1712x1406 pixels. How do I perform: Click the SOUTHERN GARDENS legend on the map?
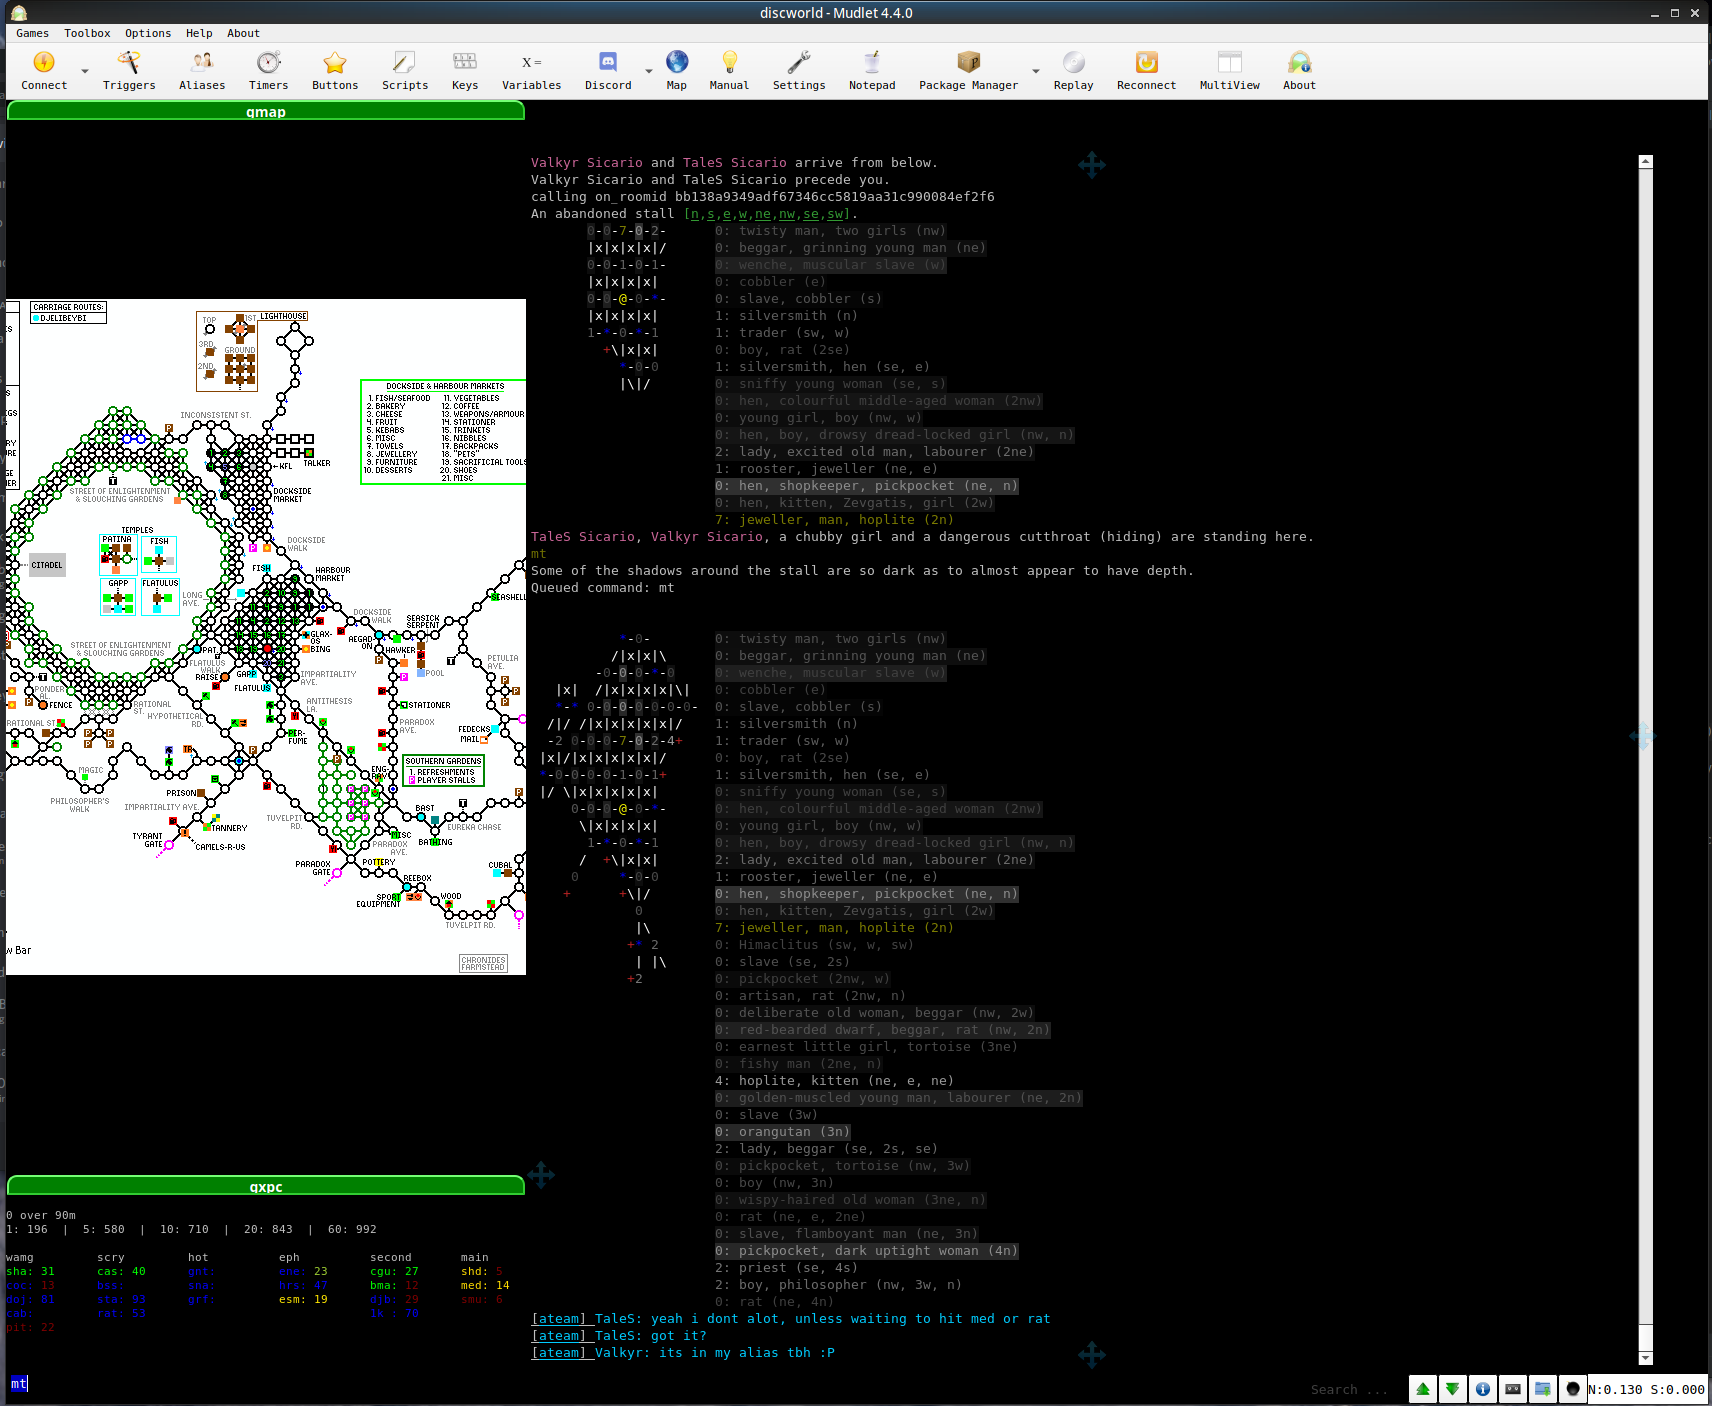click(x=443, y=770)
